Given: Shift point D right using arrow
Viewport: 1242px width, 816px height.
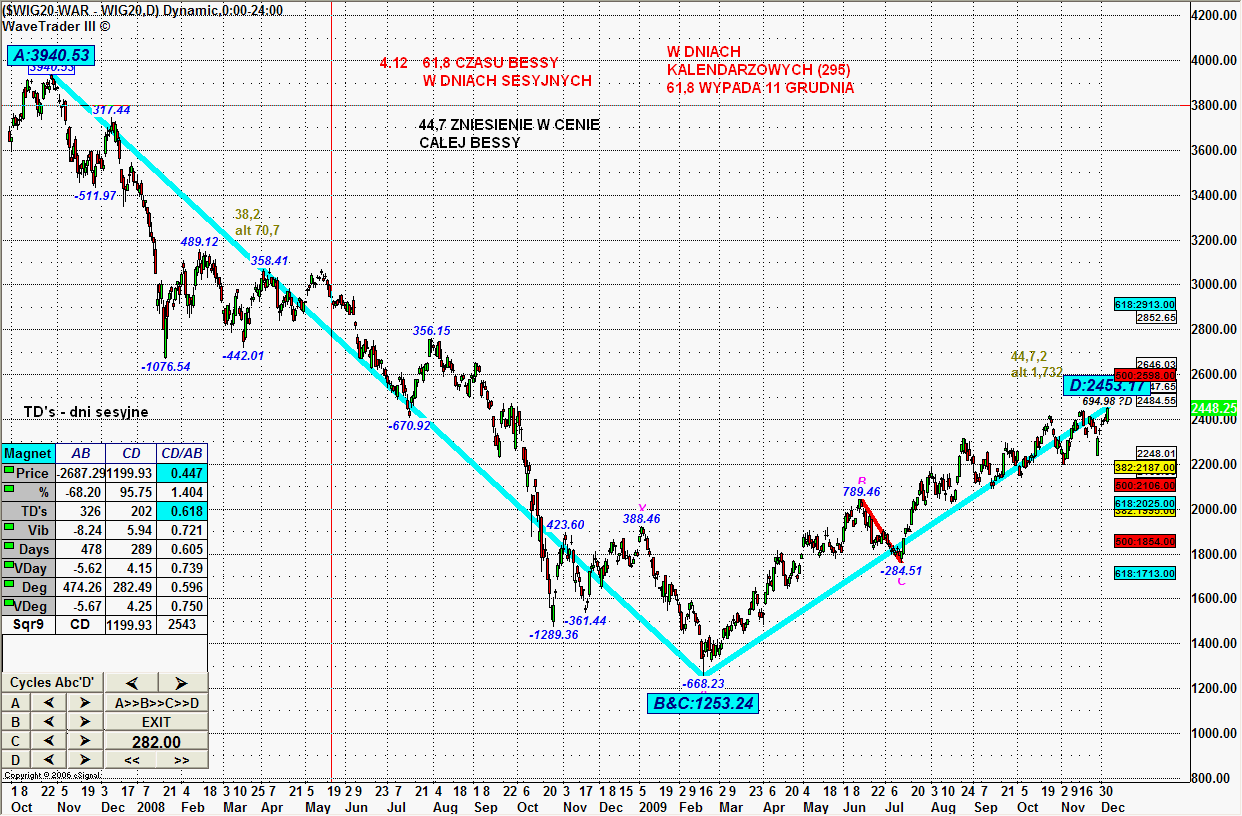Looking at the screenshot, I should click(x=85, y=760).
